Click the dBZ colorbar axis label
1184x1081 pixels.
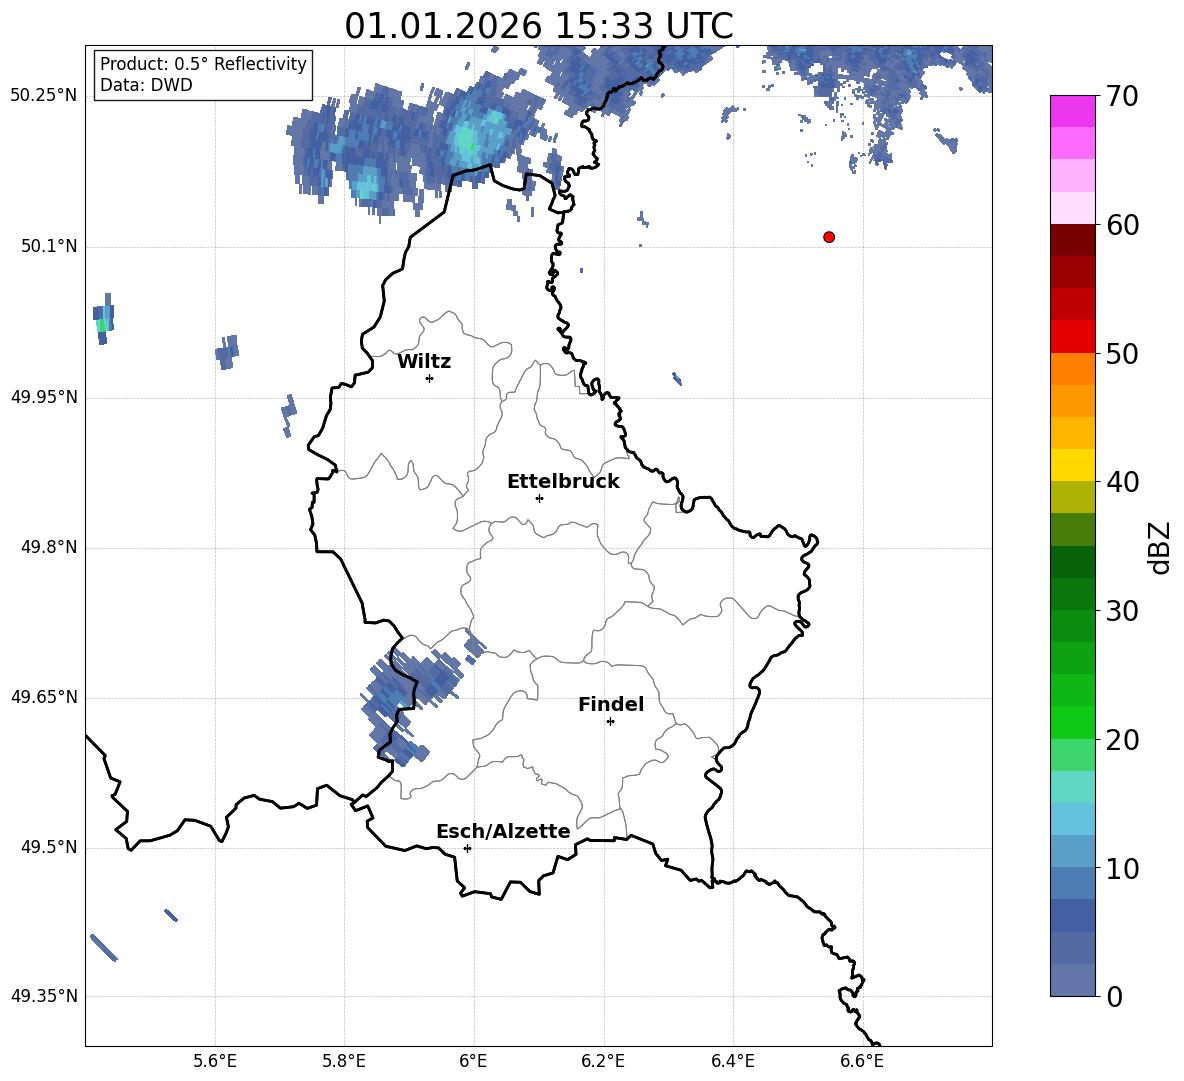pyautogui.click(x=1159, y=547)
